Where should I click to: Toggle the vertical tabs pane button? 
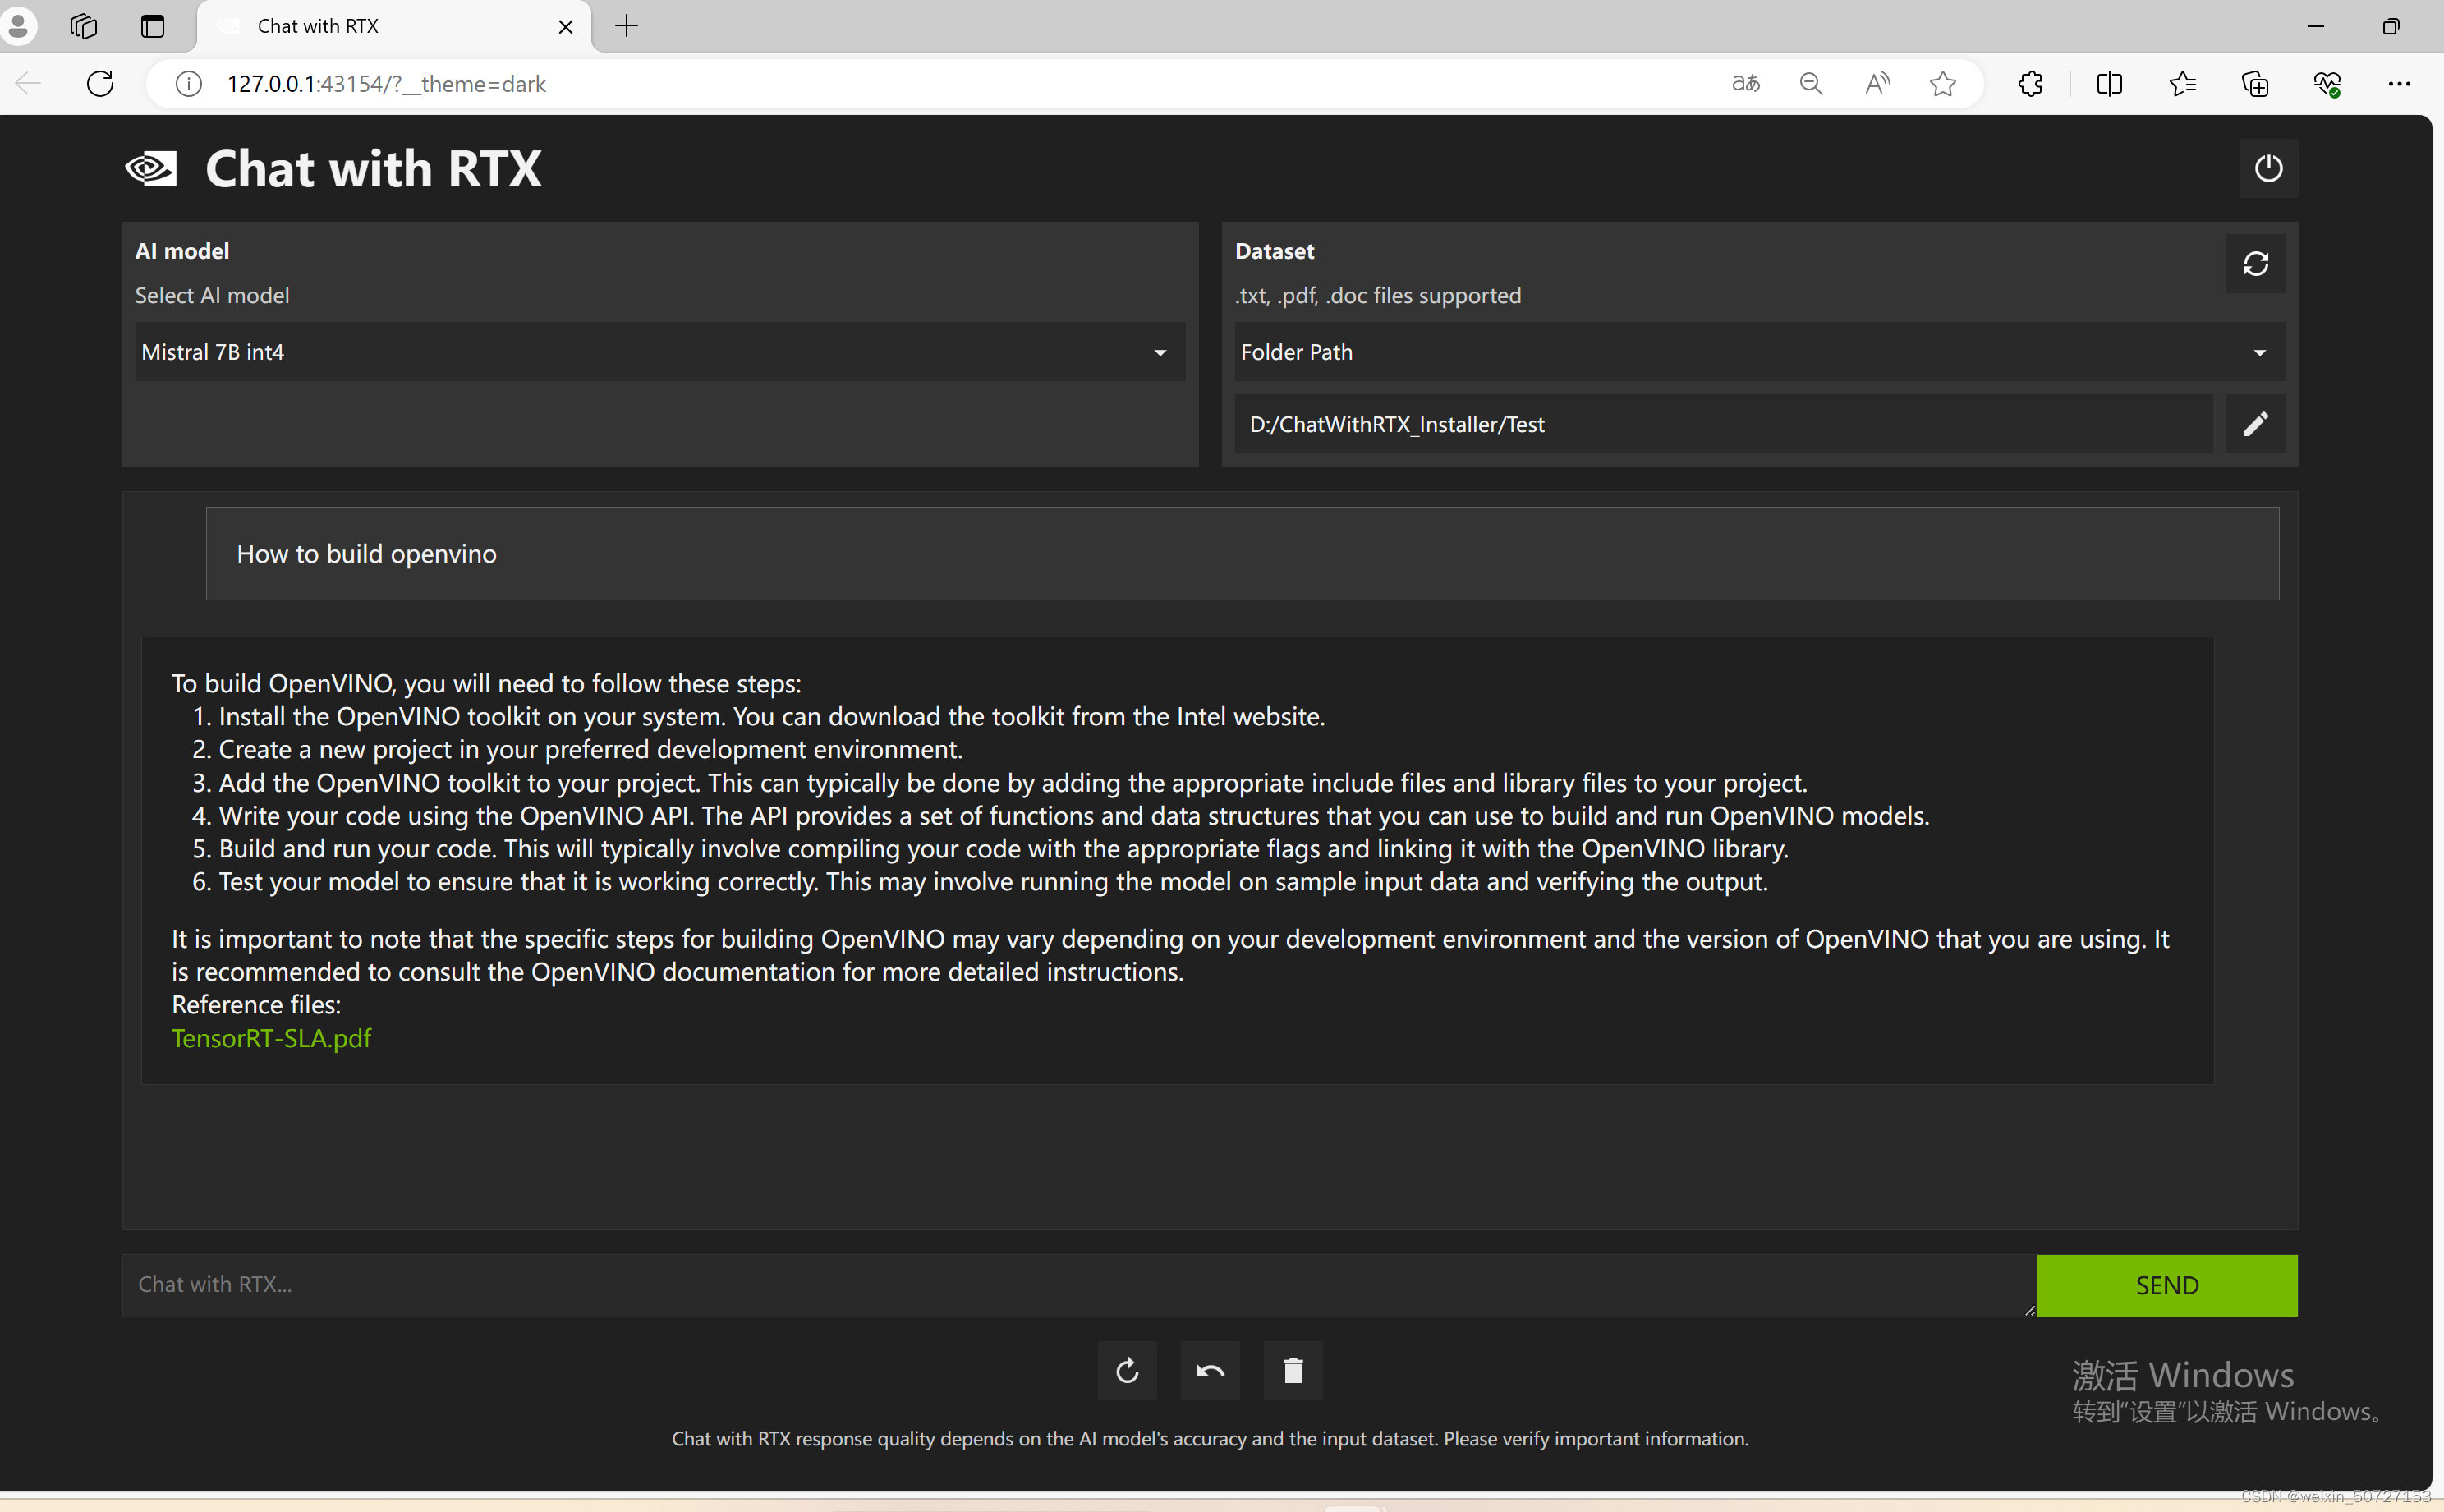(x=152, y=26)
